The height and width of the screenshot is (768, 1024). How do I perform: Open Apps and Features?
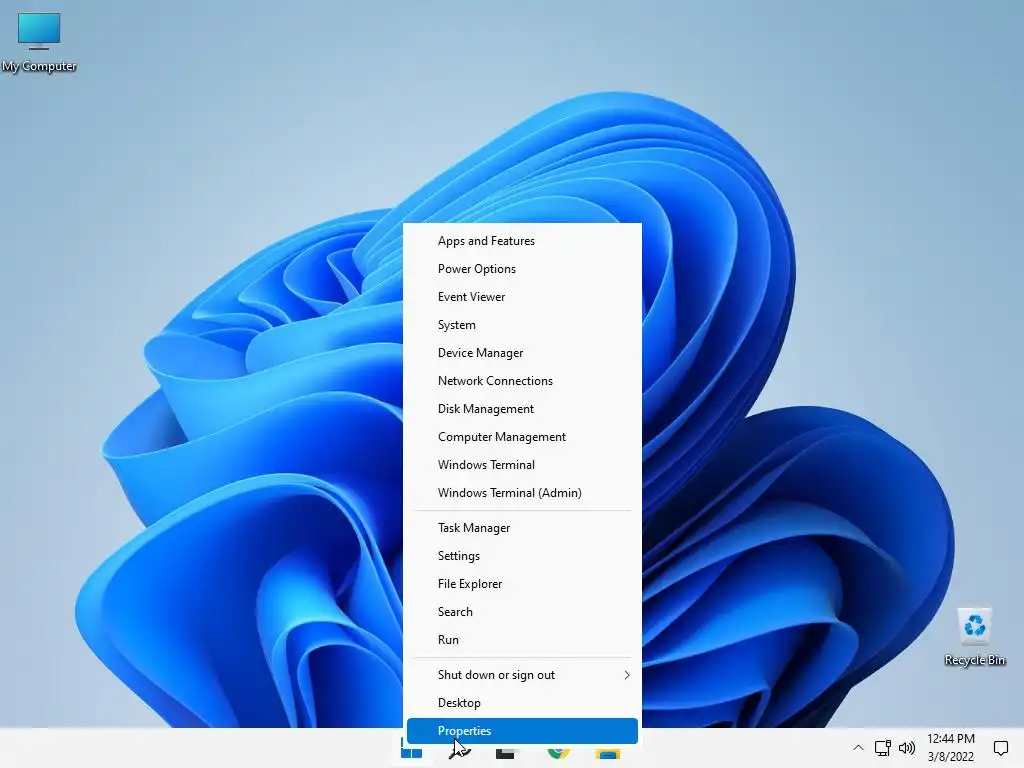(522, 241)
